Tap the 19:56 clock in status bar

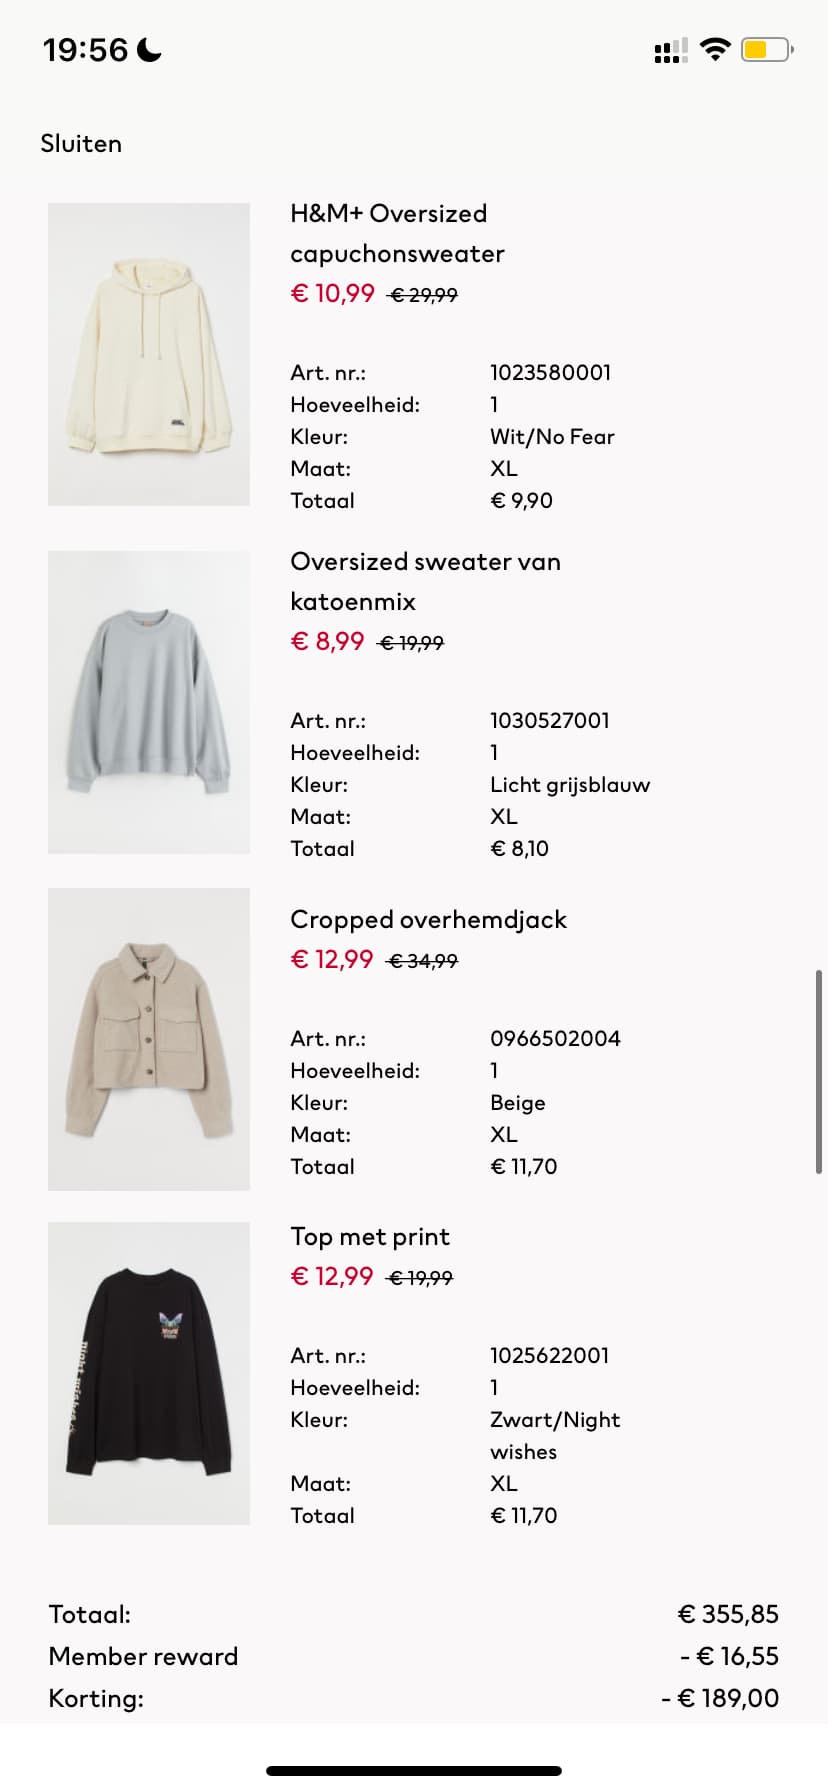[85, 49]
